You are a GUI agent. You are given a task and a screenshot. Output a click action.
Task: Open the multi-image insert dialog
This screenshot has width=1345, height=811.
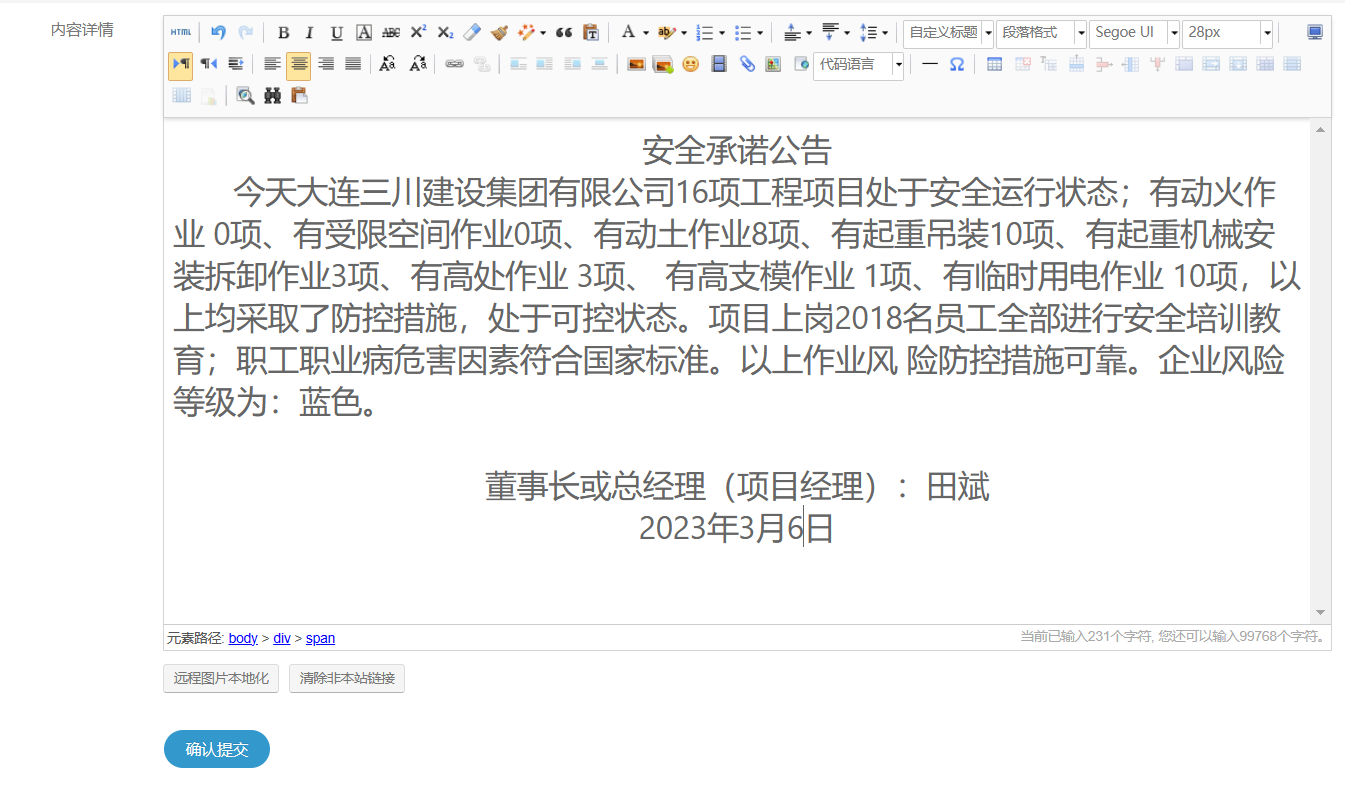[663, 64]
